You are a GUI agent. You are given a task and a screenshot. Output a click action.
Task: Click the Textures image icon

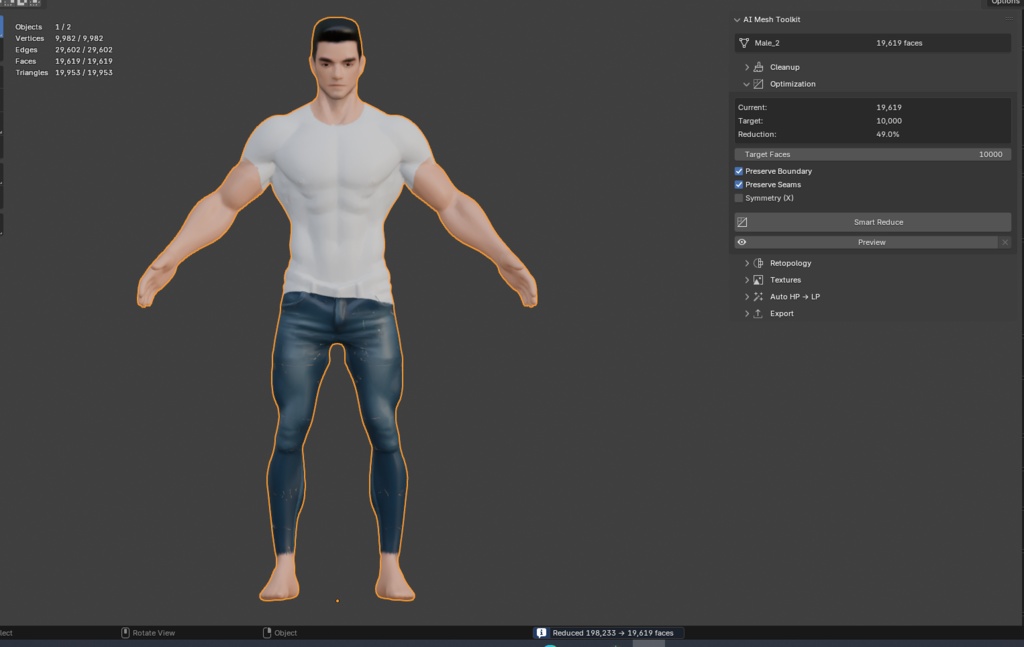coord(758,280)
